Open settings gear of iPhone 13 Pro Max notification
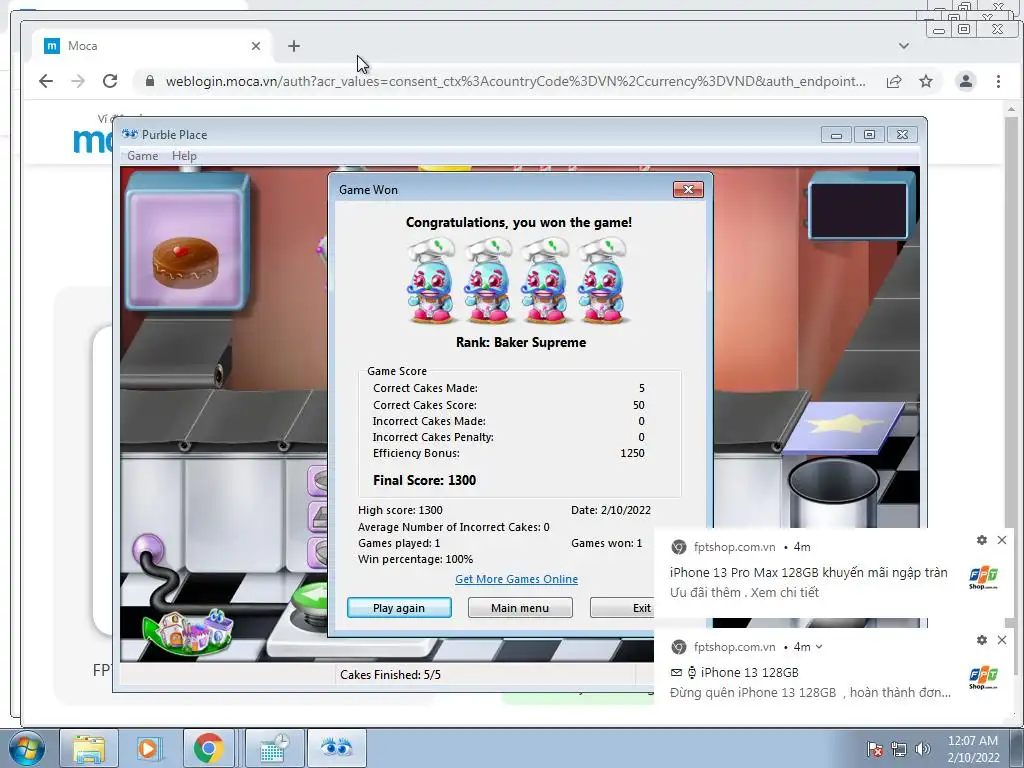This screenshot has width=1024, height=768. tap(982, 540)
